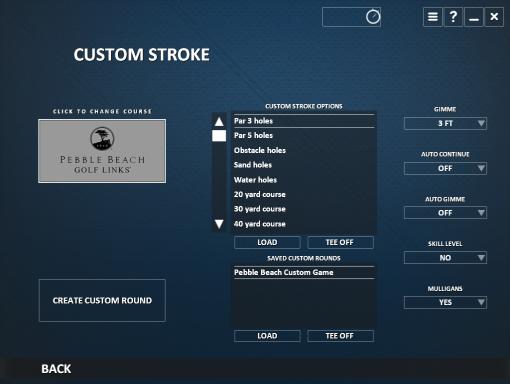Change the Skill Level dropdown
Viewport: 510px width, 384px height.
[445, 258]
